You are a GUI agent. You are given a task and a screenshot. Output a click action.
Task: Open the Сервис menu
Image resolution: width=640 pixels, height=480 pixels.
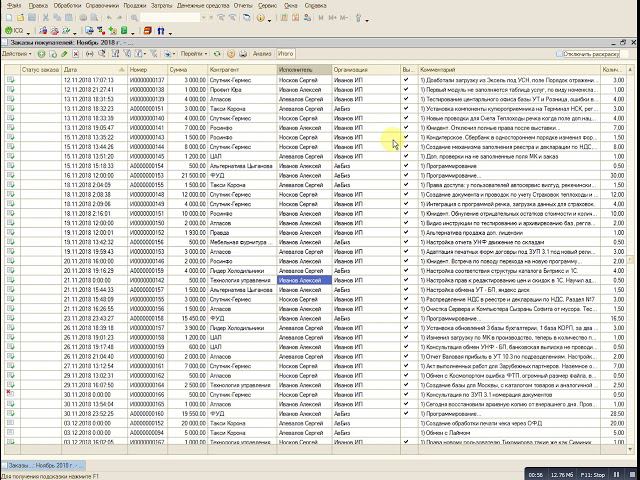click(267, 6)
